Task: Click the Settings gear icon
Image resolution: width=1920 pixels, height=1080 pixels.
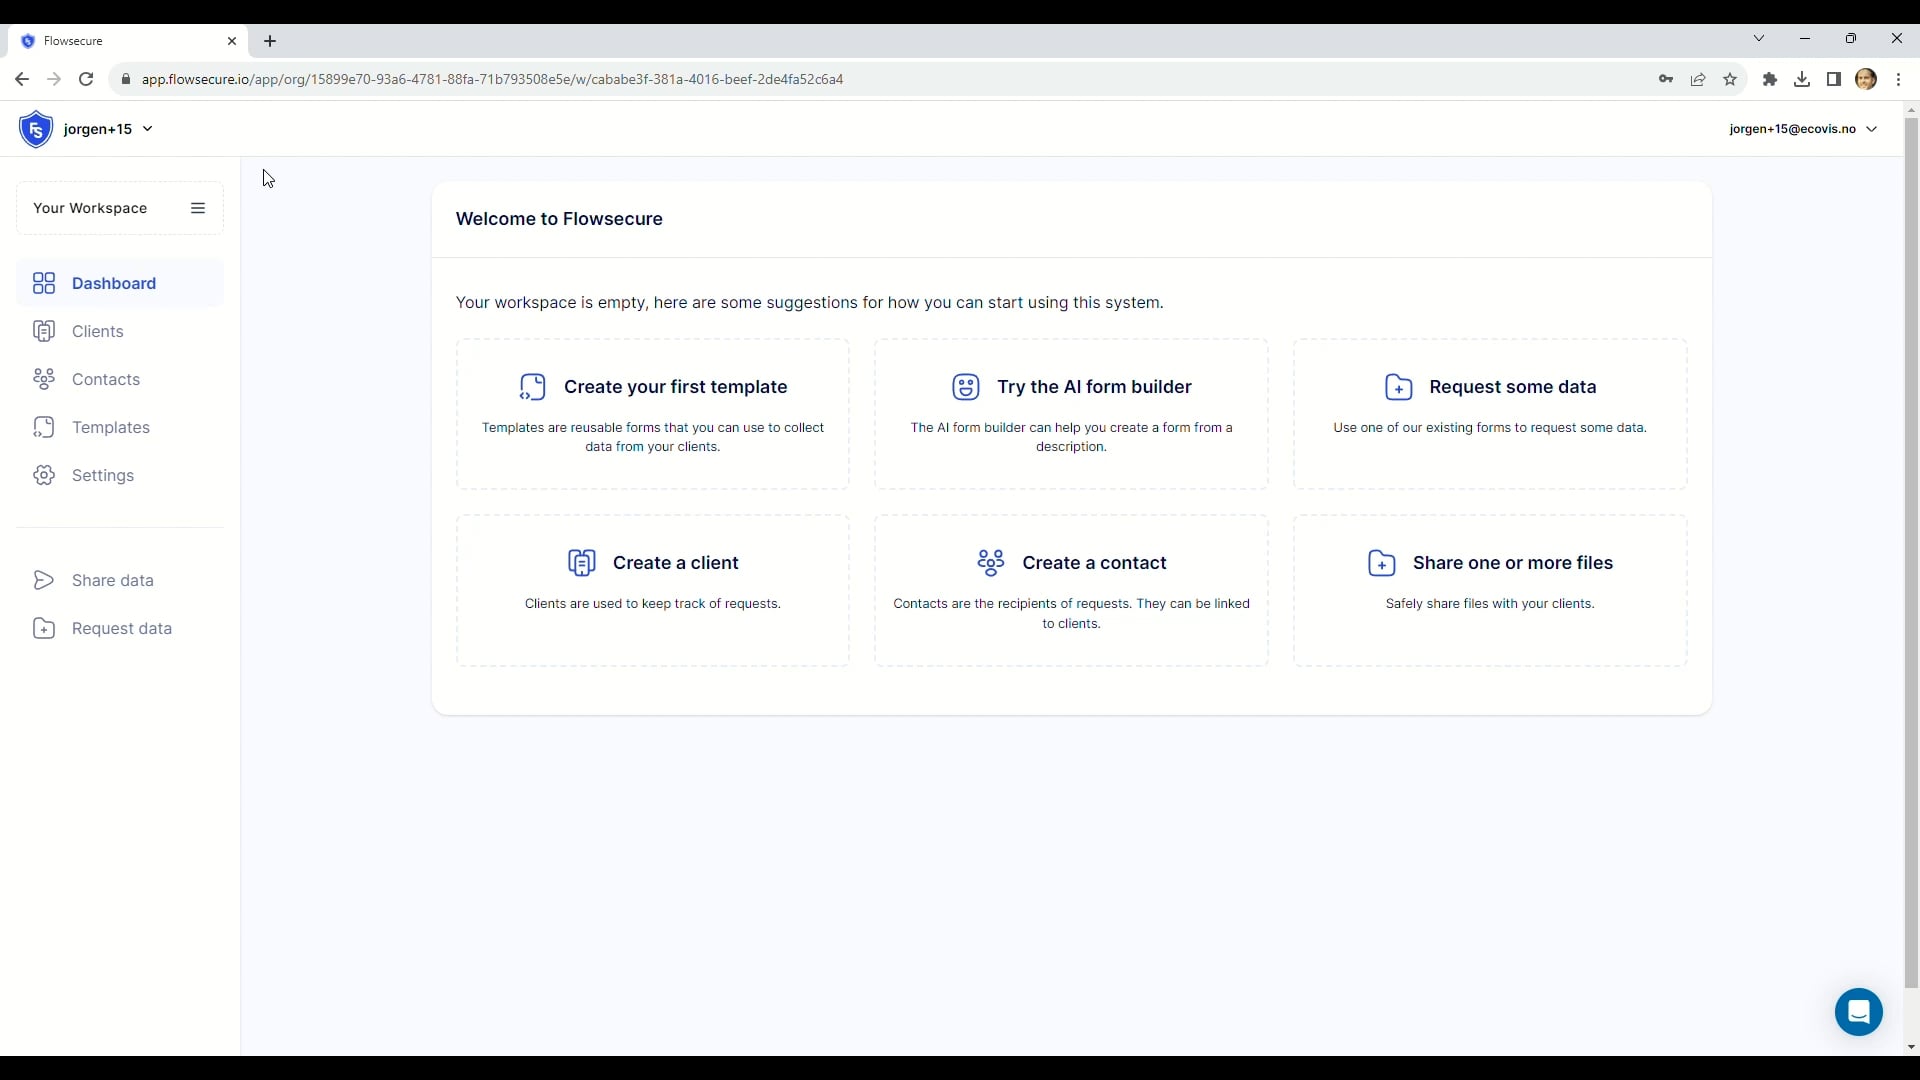Action: pos(44,475)
